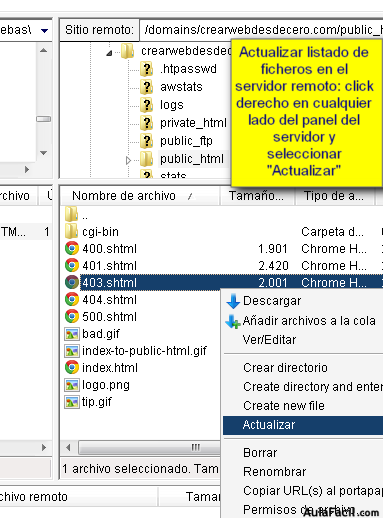Click the Chrome icon next to 400.shtml
383x518 pixels.
point(72,248)
